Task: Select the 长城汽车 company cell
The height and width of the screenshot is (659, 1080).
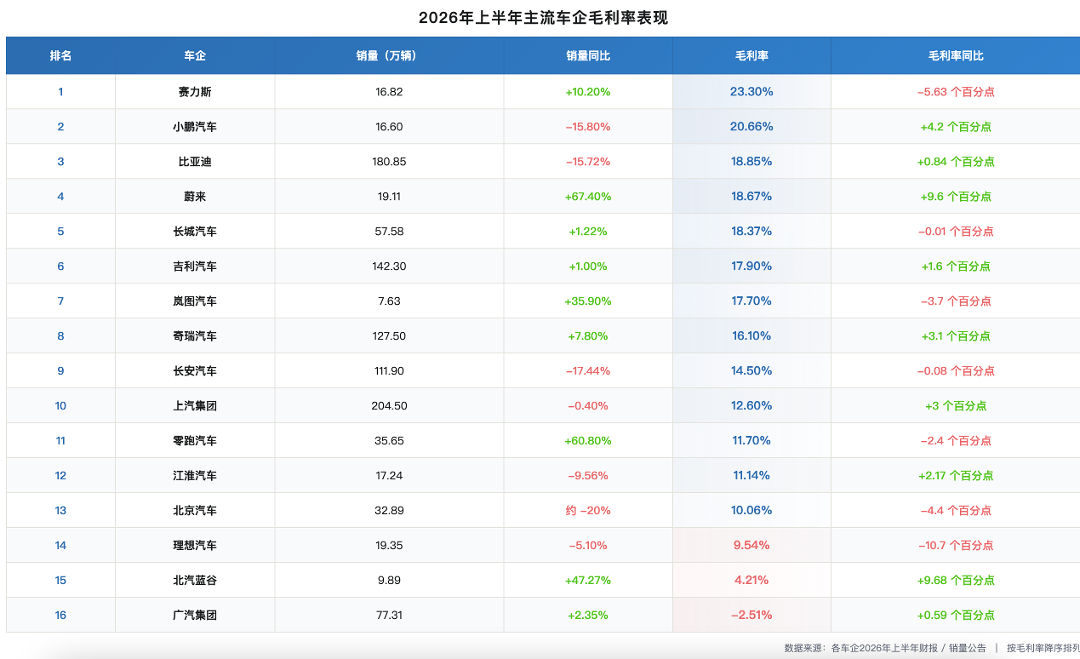Action: [x=195, y=231]
